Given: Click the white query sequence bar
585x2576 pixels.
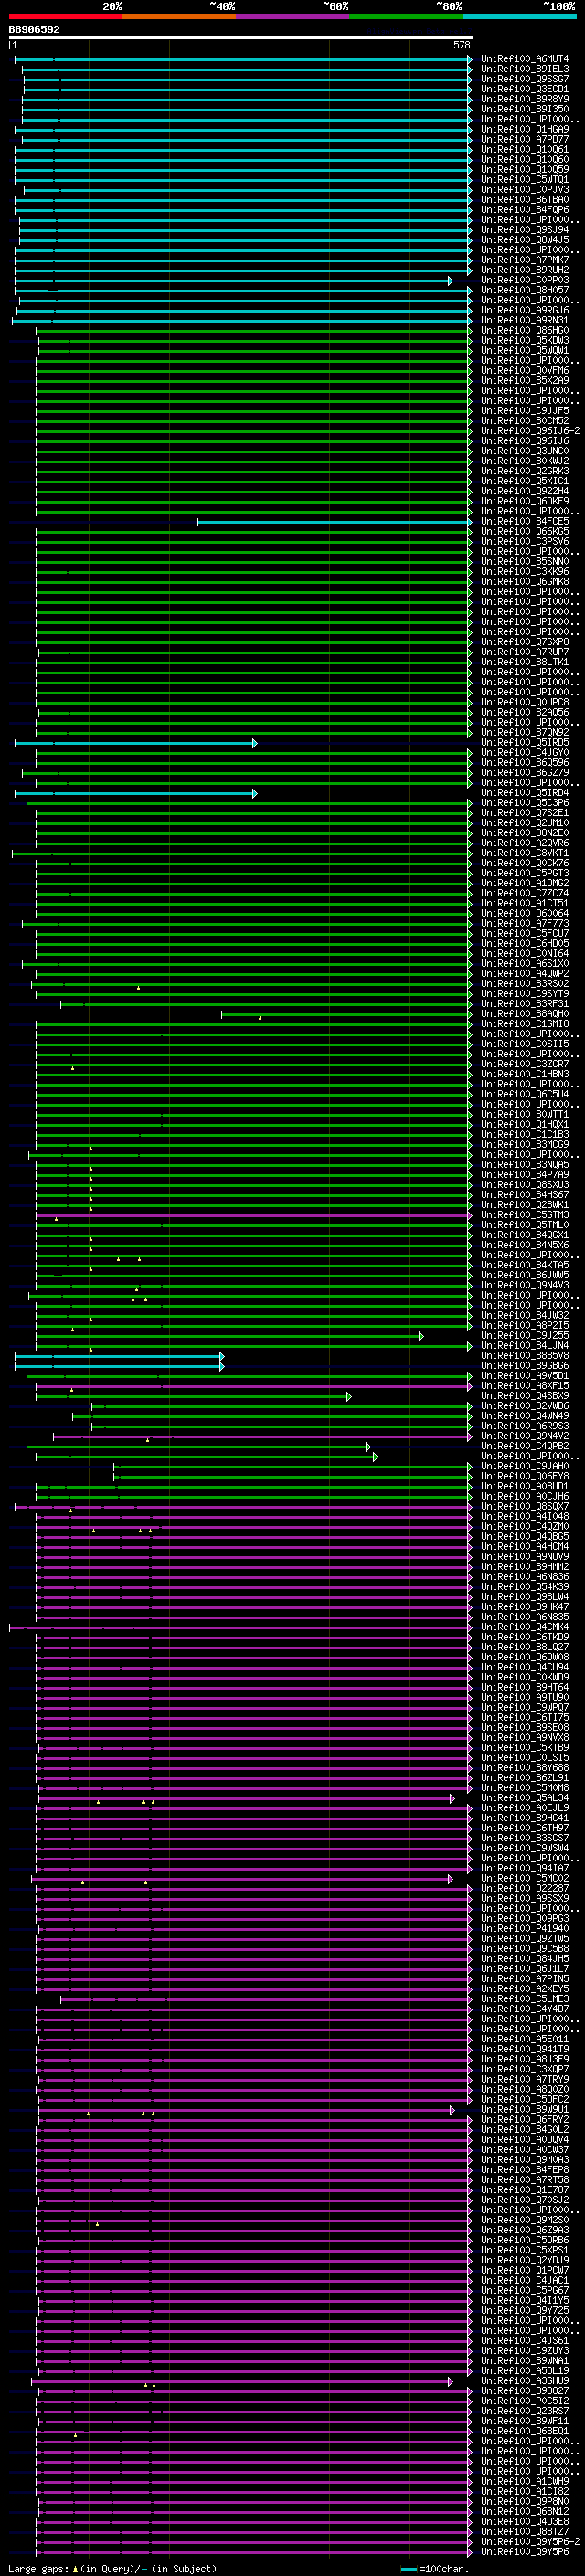Looking at the screenshot, I should pyautogui.click(x=241, y=37).
